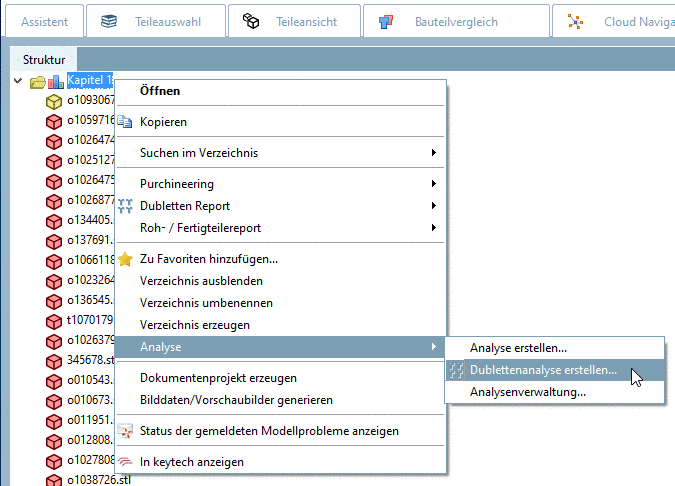
Task: Click the keytech icon in menu
Action: (x=126, y=462)
